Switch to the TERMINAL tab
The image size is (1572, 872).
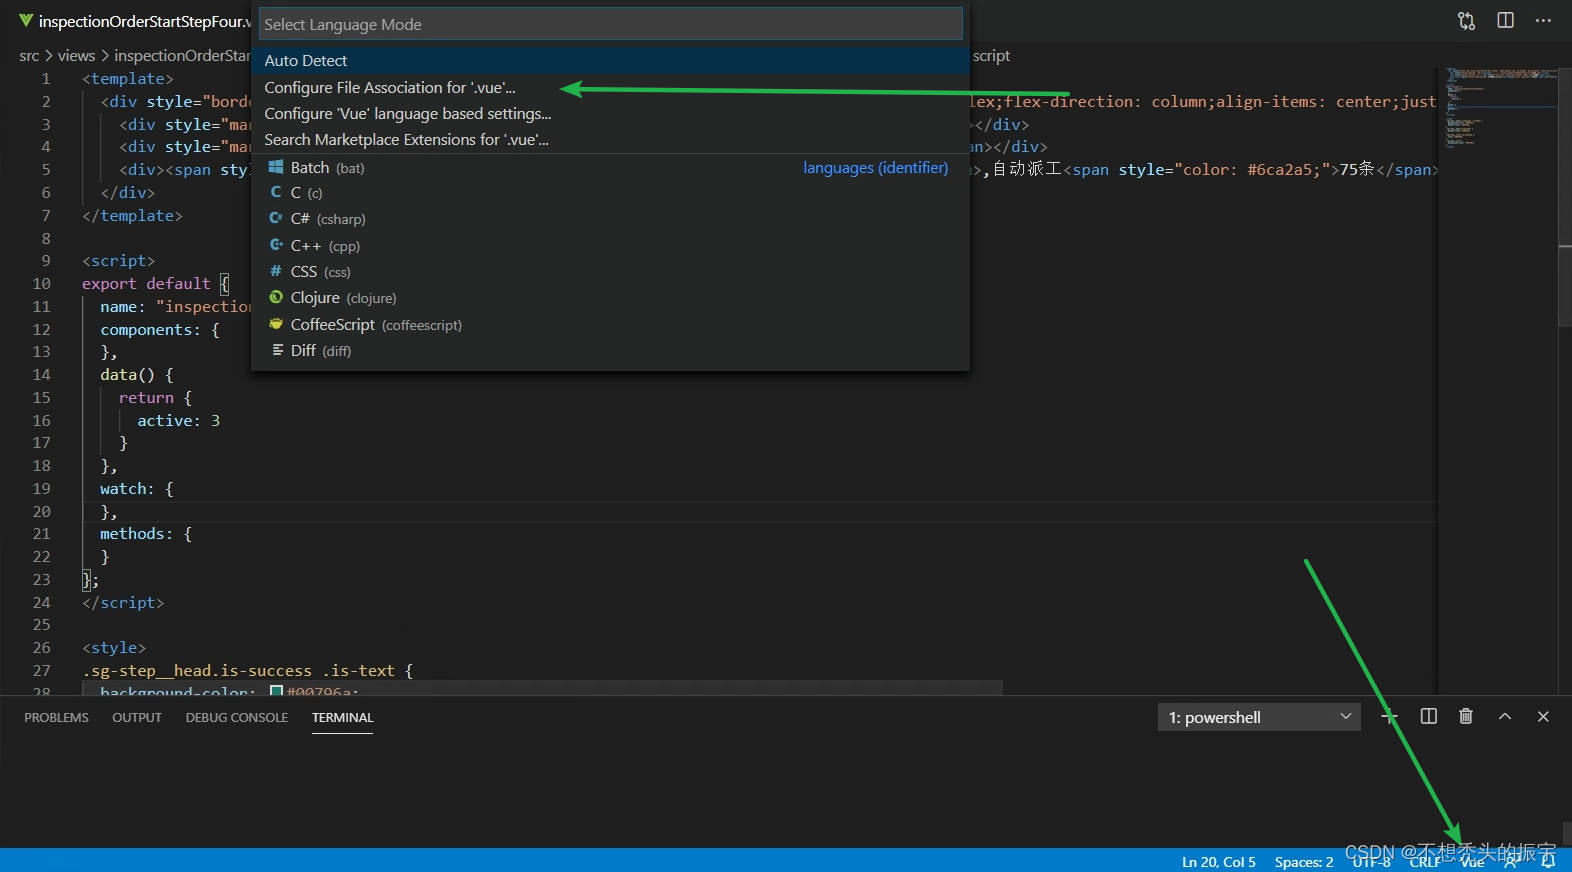pyautogui.click(x=342, y=718)
